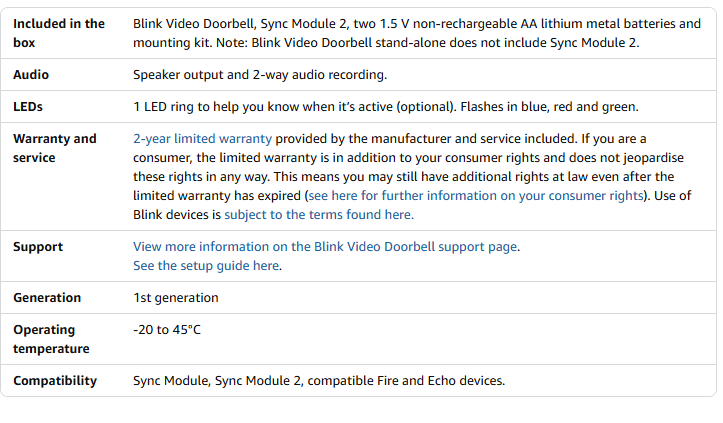Click 'See the setup guide here' link
This screenshot has width=723, height=423.
click(x=207, y=266)
